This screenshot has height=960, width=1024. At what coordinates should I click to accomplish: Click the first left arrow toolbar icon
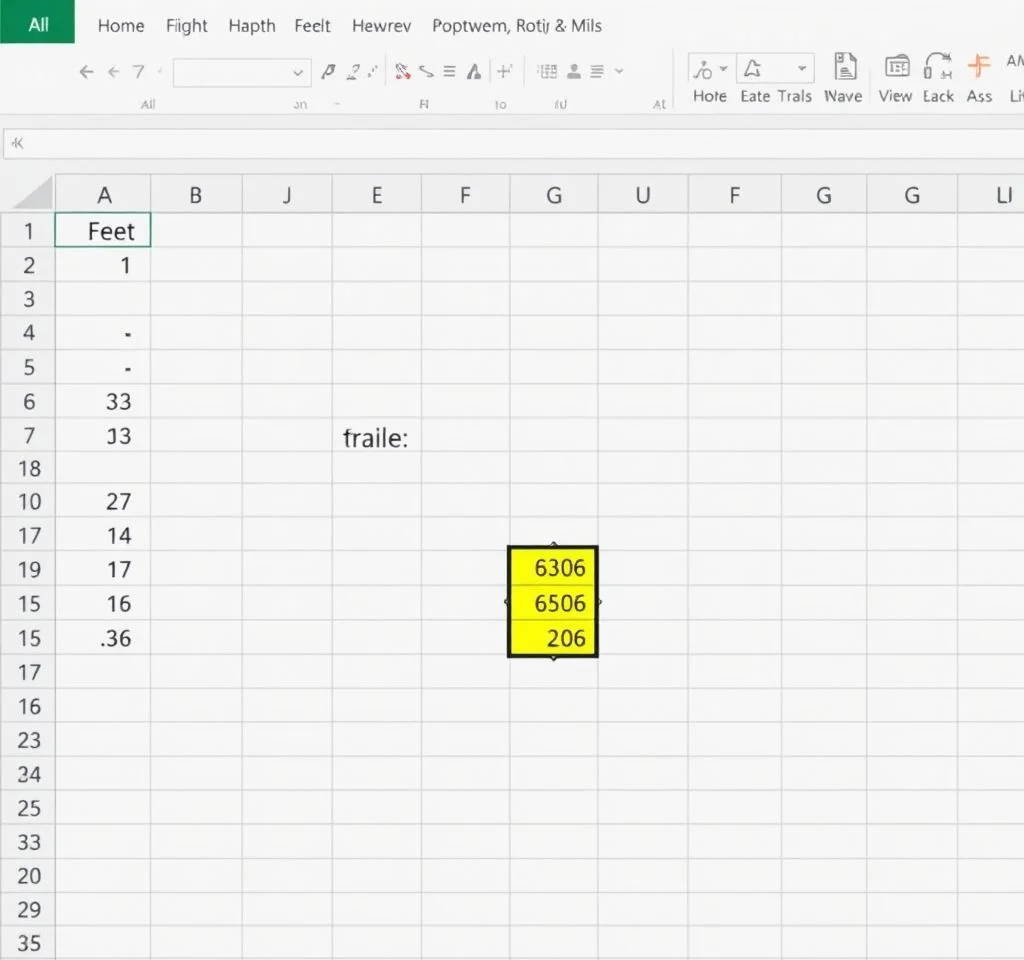pyautogui.click(x=86, y=72)
